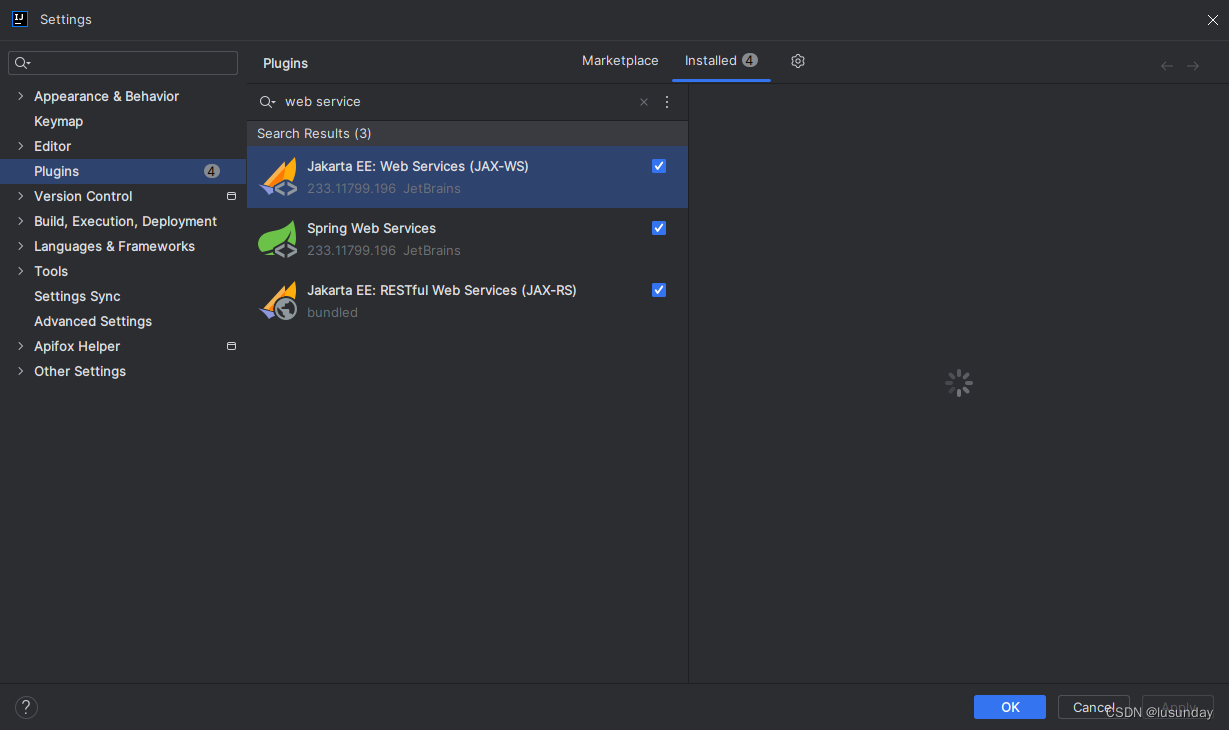Click the Spring Web Services leaf icon

[277, 239]
